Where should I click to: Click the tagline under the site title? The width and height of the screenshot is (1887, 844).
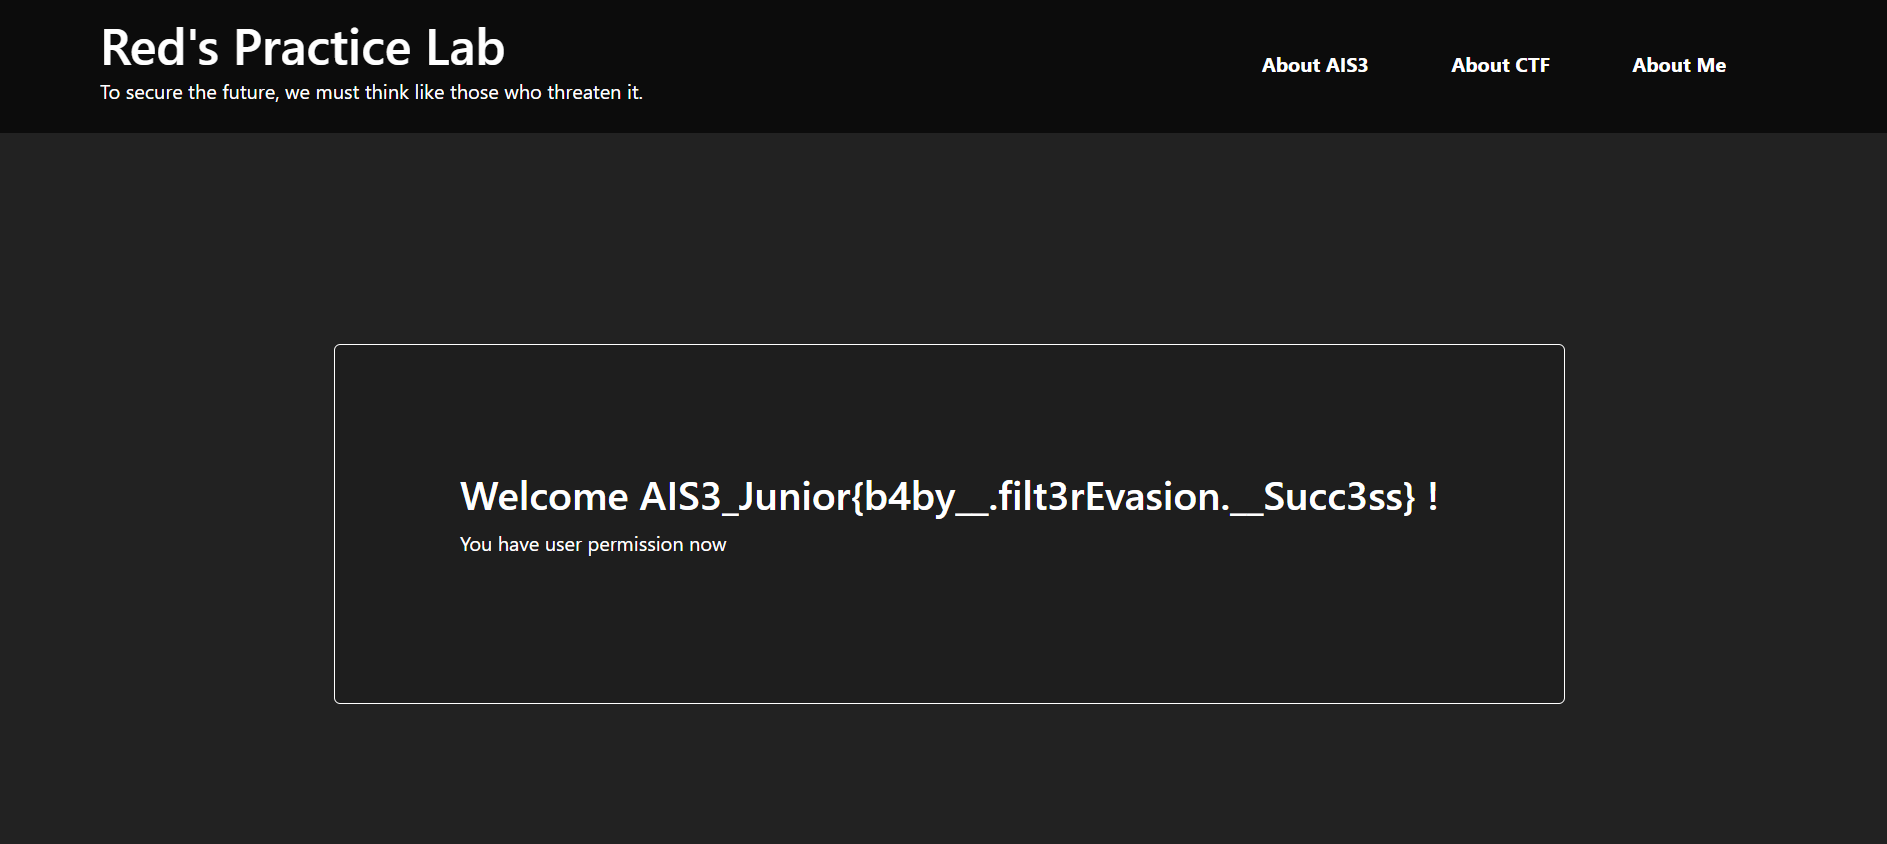pyautogui.click(x=371, y=92)
